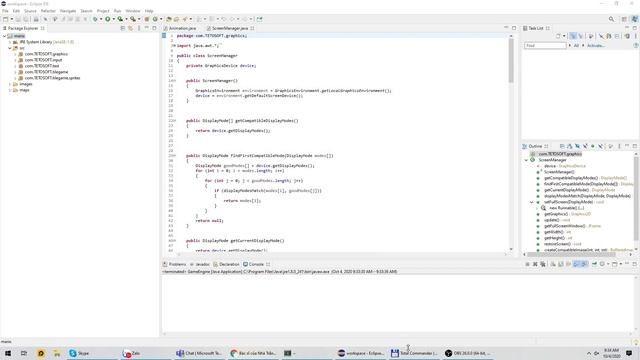This screenshot has width=640, height=360.
Task: Open the Package Explorer view menu
Action: coord(139,28)
